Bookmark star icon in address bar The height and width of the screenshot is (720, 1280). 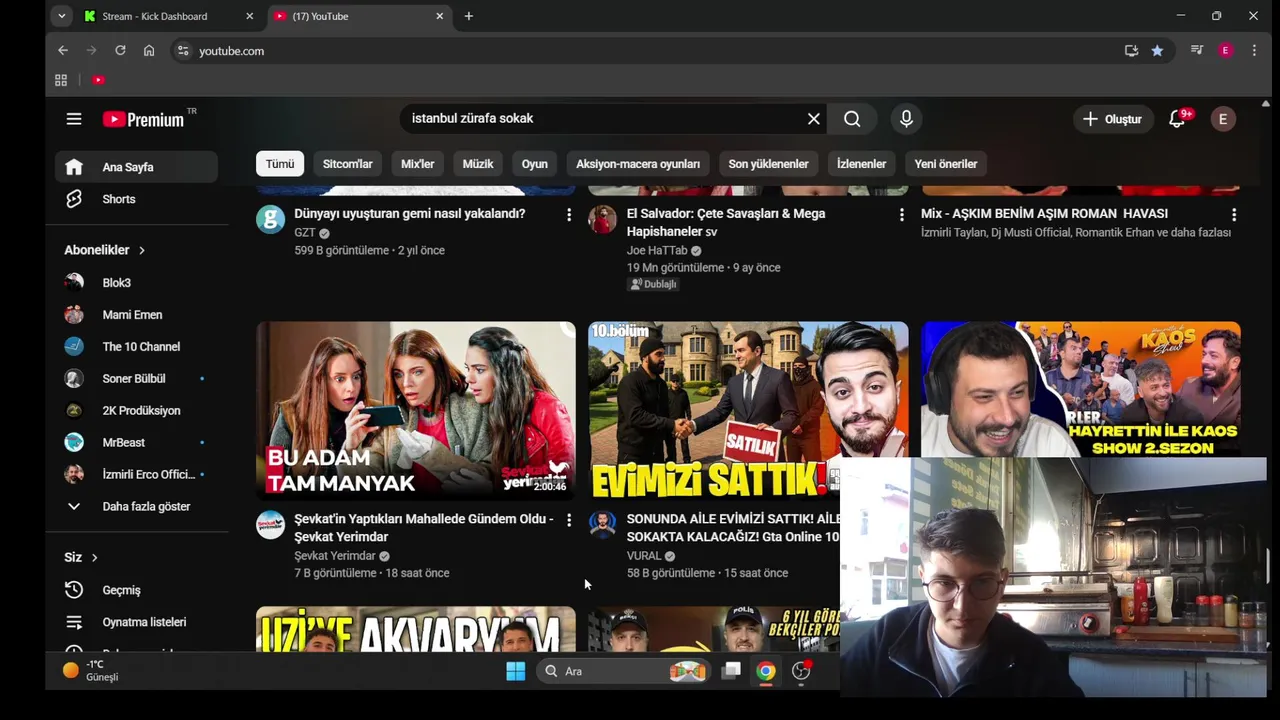(x=1157, y=50)
